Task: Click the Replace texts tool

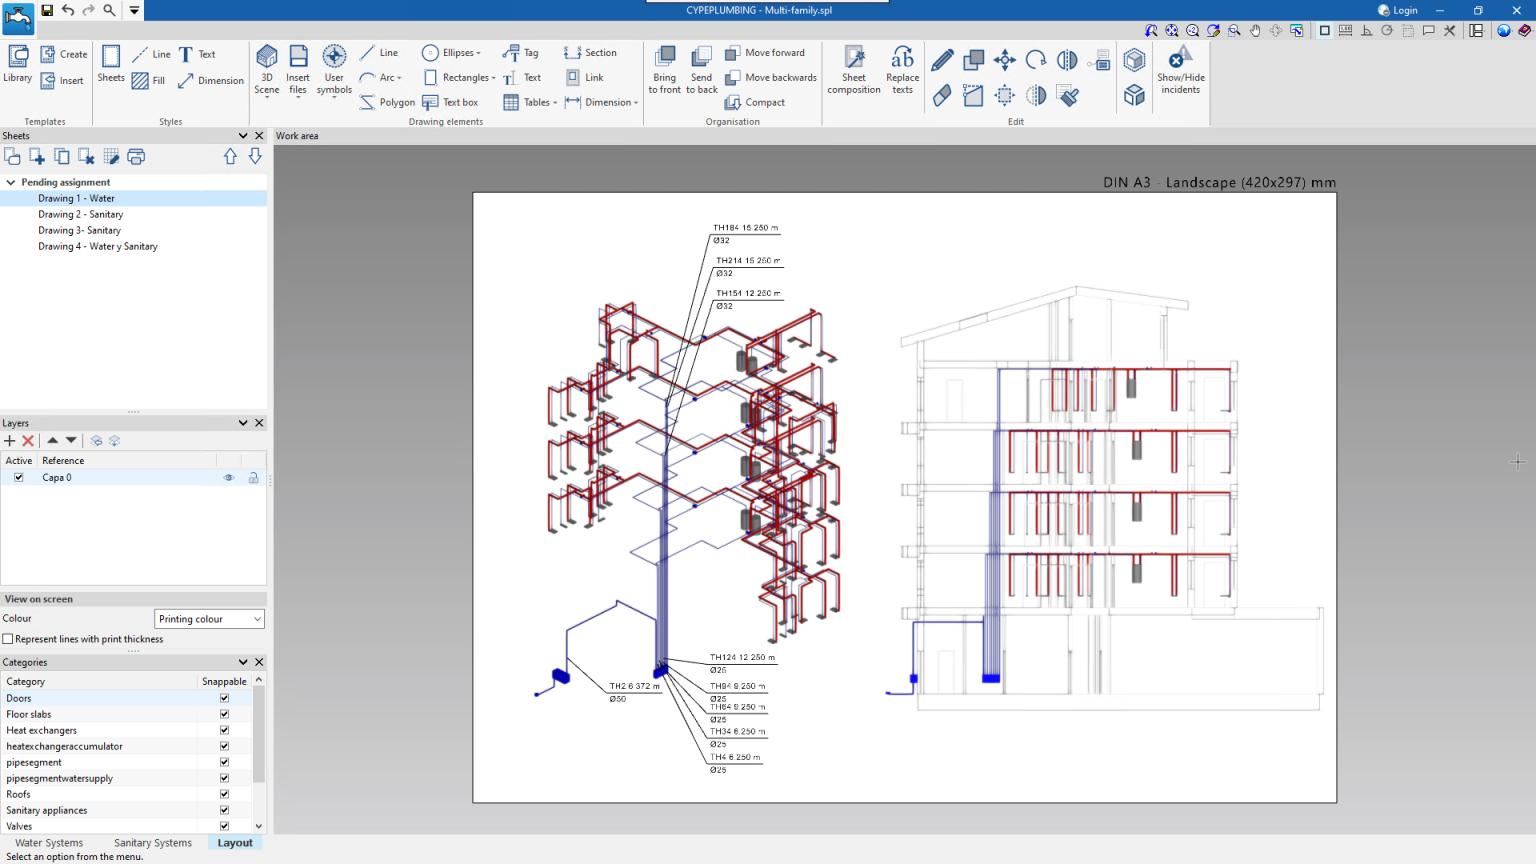Action: (x=901, y=68)
